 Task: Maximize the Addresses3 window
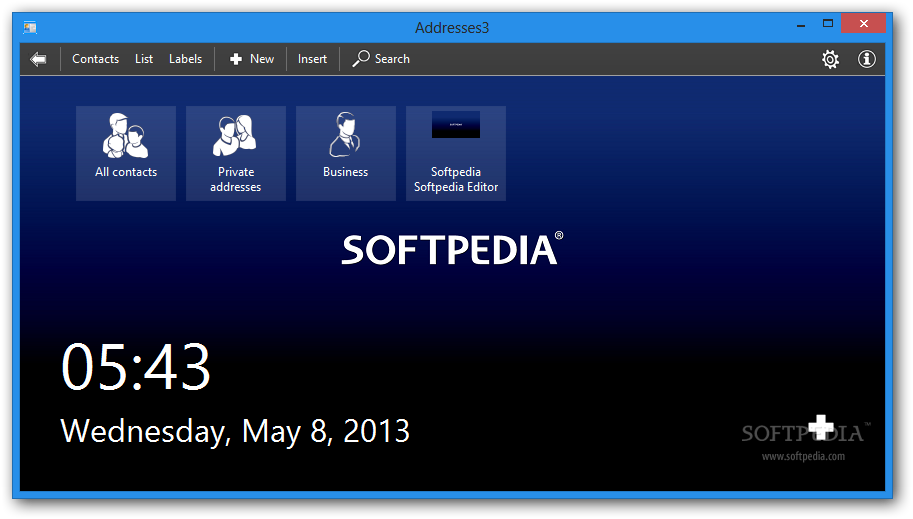click(828, 24)
